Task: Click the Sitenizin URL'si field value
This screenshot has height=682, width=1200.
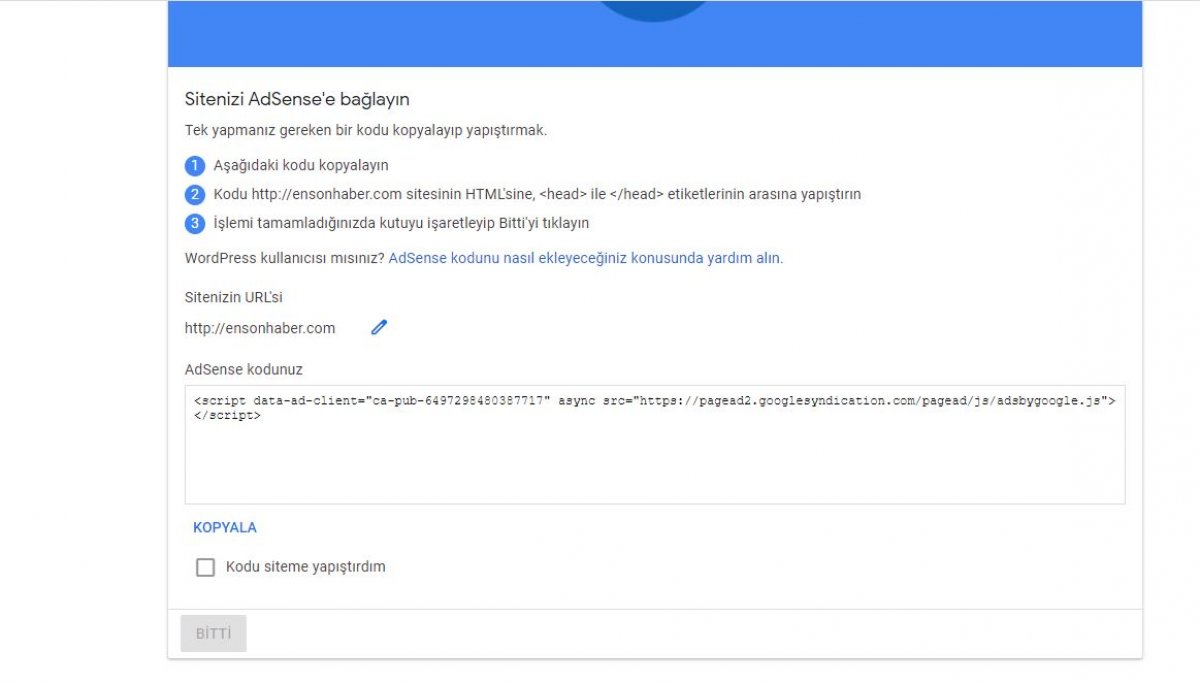Action: click(259, 327)
